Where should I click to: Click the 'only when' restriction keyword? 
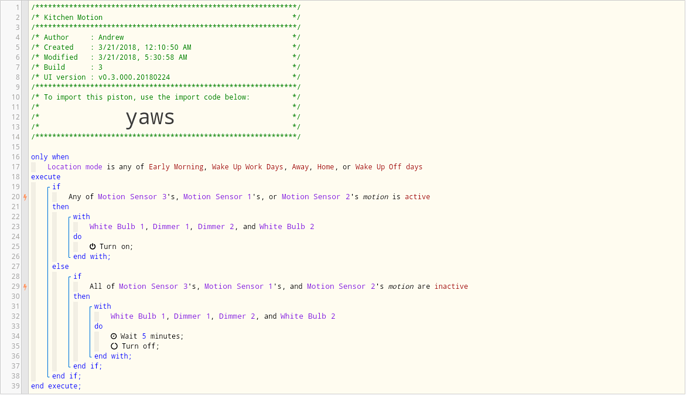(50, 157)
